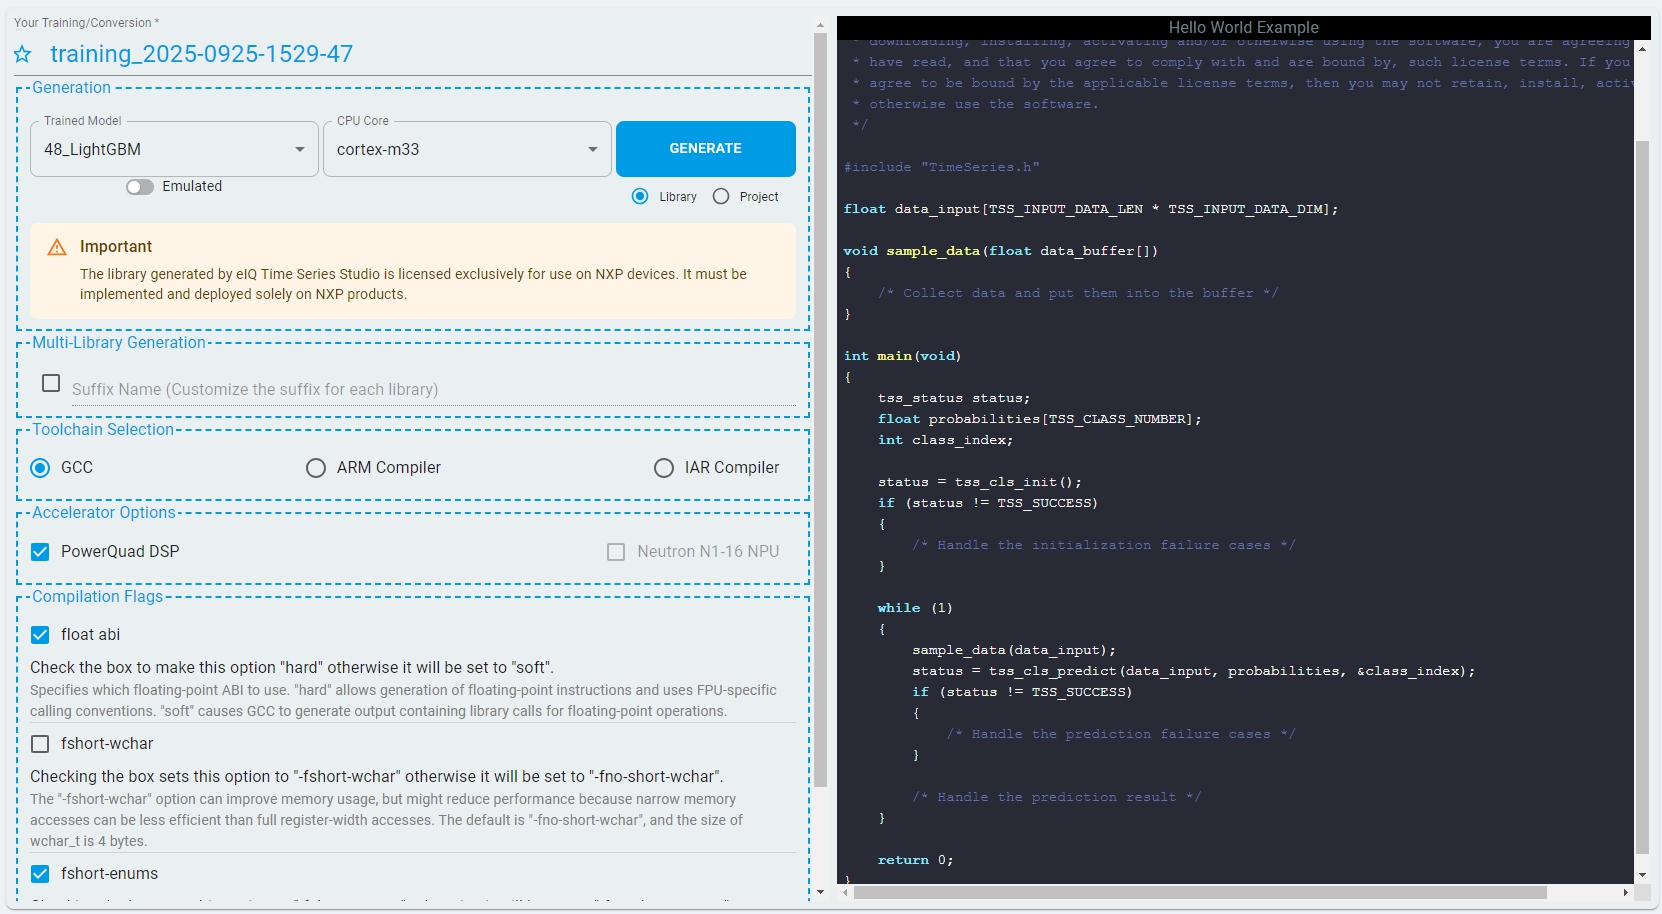Choose IAR Compiler toolchain
Image resolution: width=1662 pixels, height=914 pixels.
[664, 468]
